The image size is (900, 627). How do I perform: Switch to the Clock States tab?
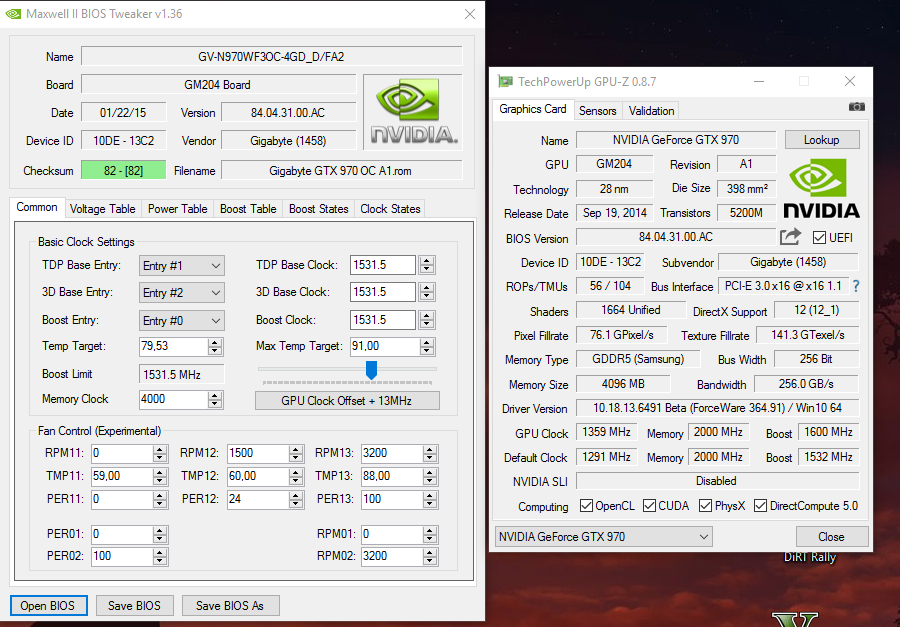(390, 209)
